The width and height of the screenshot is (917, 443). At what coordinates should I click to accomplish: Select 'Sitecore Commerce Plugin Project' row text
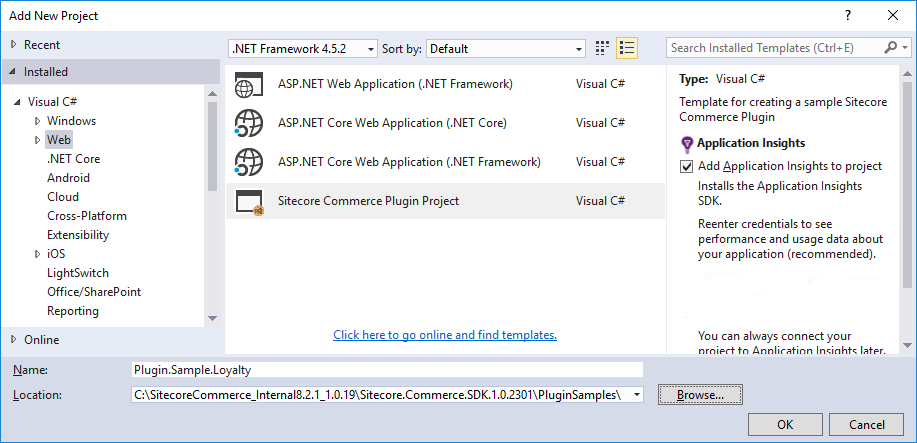tap(368, 201)
